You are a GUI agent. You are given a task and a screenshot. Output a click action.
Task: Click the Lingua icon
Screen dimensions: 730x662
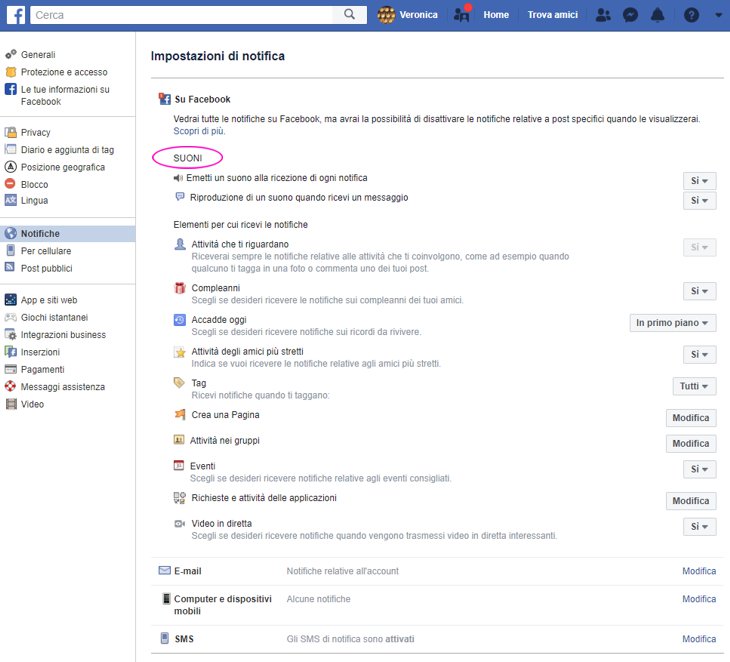coord(11,200)
